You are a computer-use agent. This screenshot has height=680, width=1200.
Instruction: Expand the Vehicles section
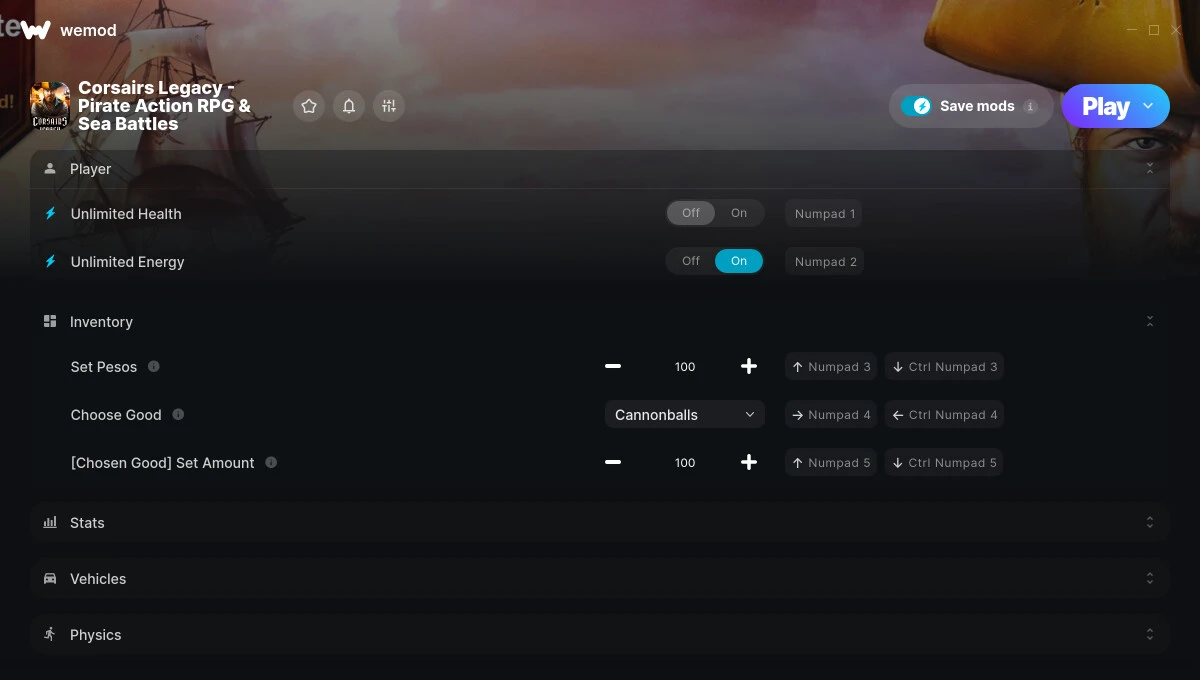tap(600, 579)
